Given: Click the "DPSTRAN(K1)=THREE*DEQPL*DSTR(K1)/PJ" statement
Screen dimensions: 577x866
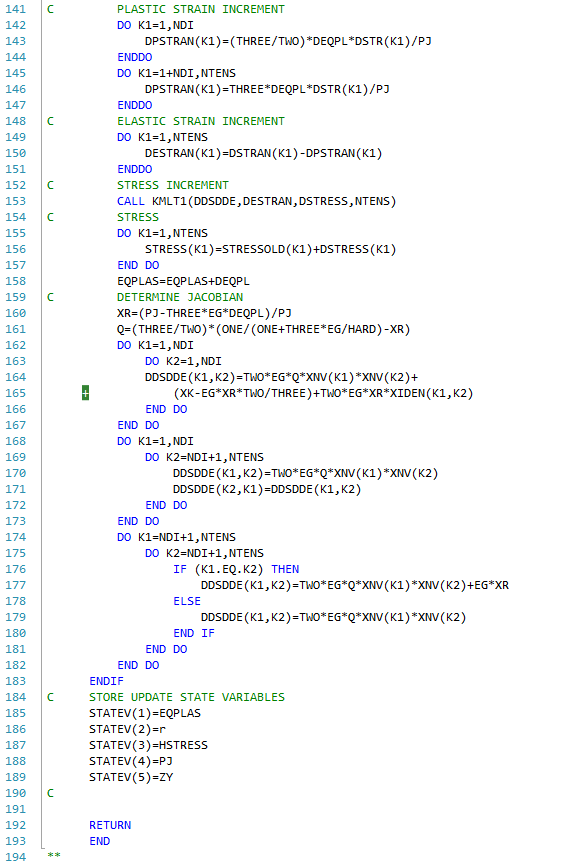Looking at the screenshot, I should (267, 89).
